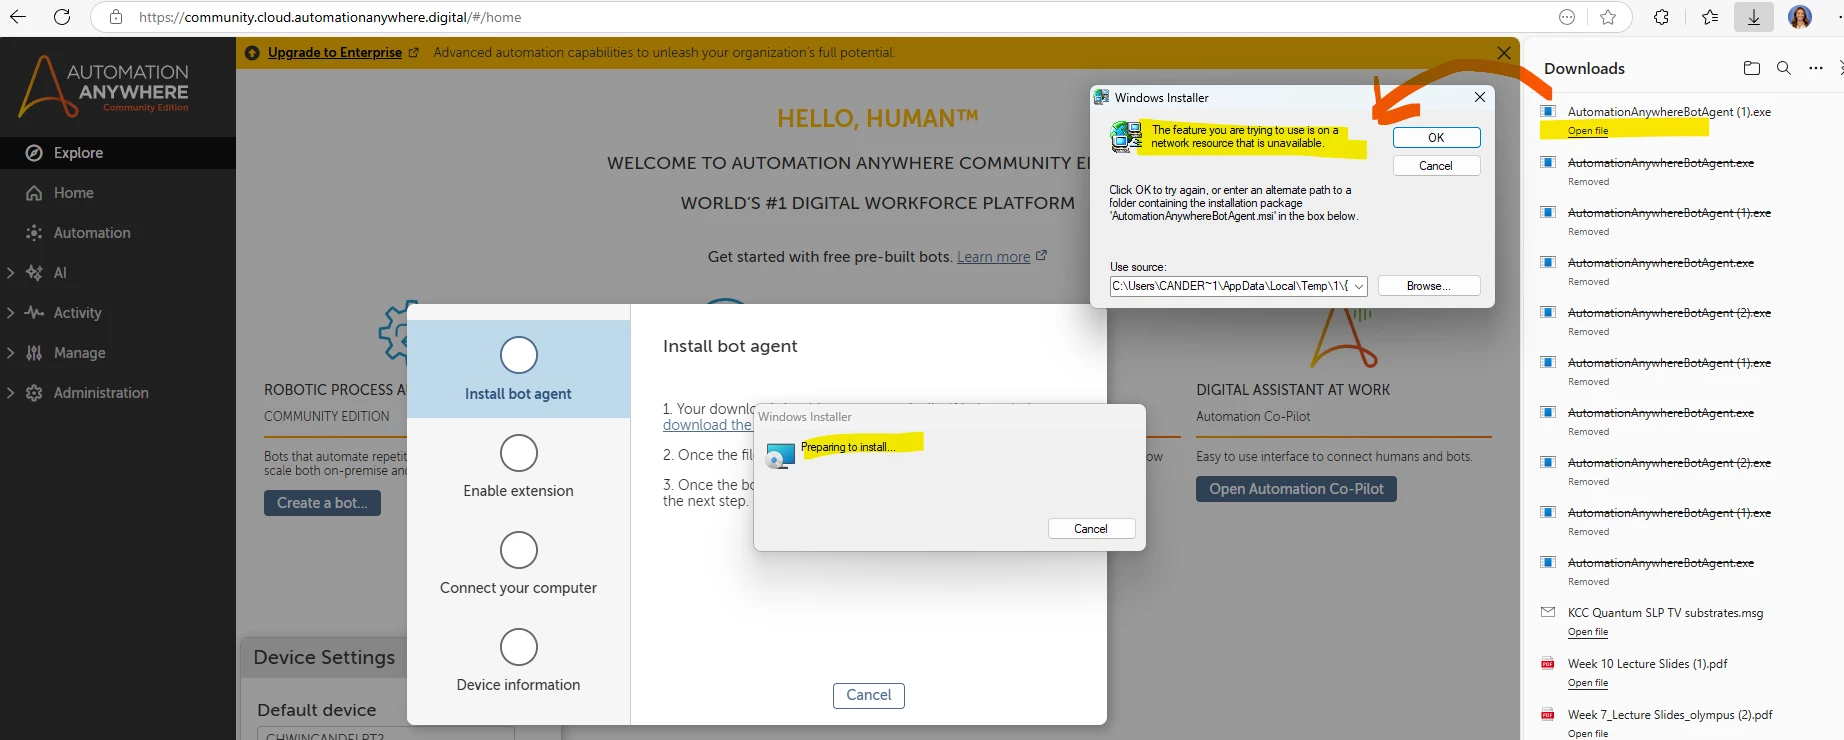Click the browser back arrow
The width and height of the screenshot is (1844, 740).
18,17
